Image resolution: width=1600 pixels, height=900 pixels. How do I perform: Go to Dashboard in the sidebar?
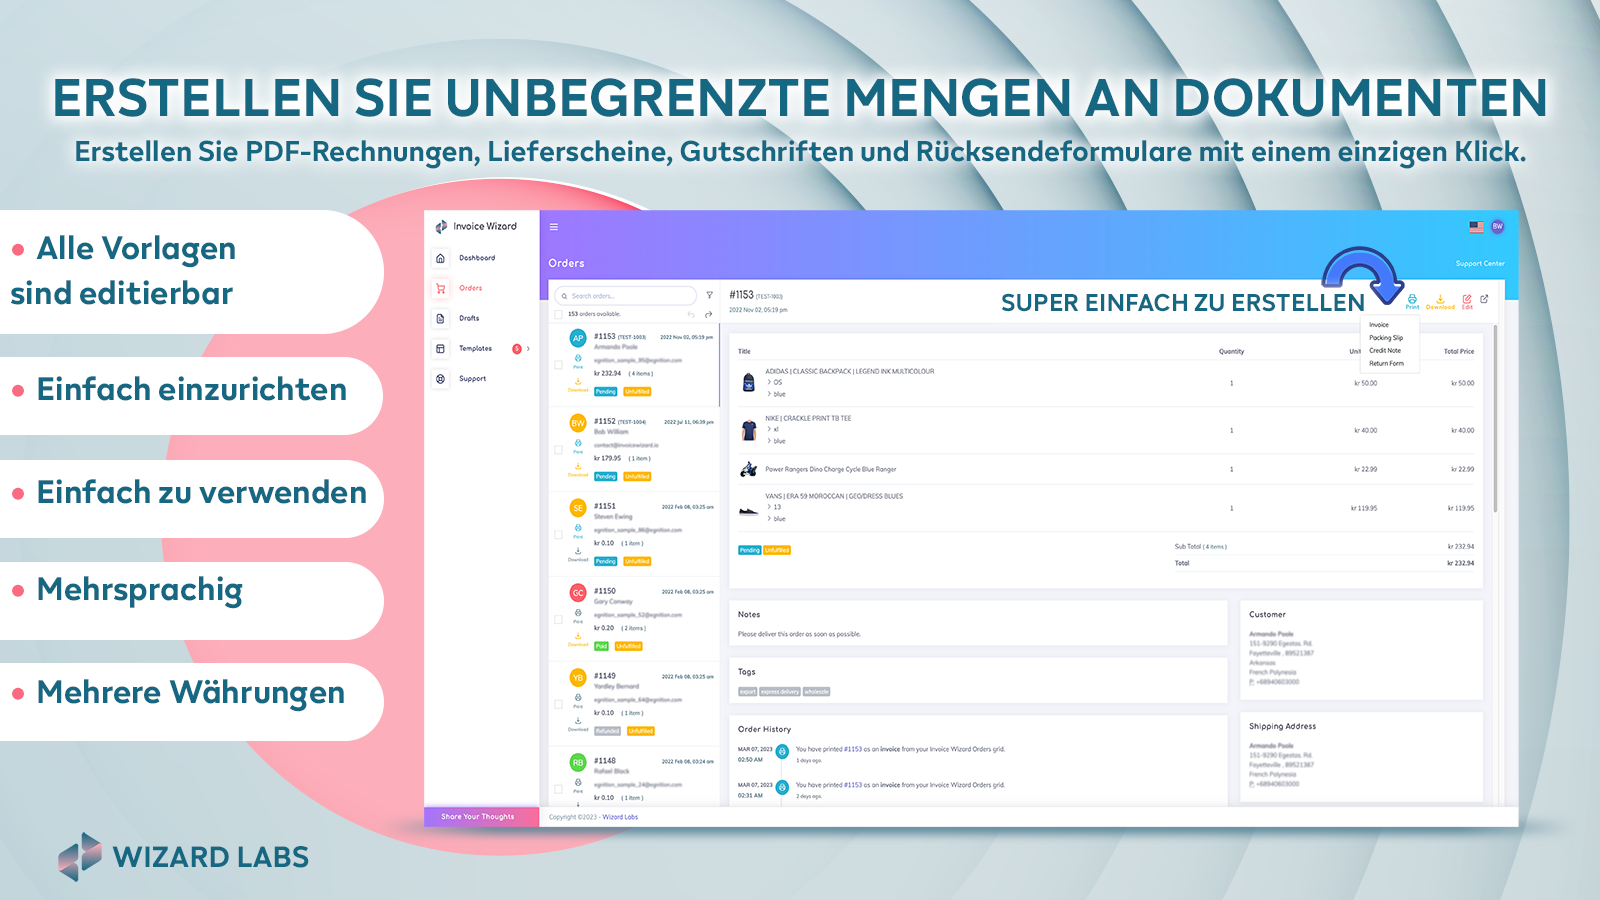pyautogui.click(x=477, y=258)
